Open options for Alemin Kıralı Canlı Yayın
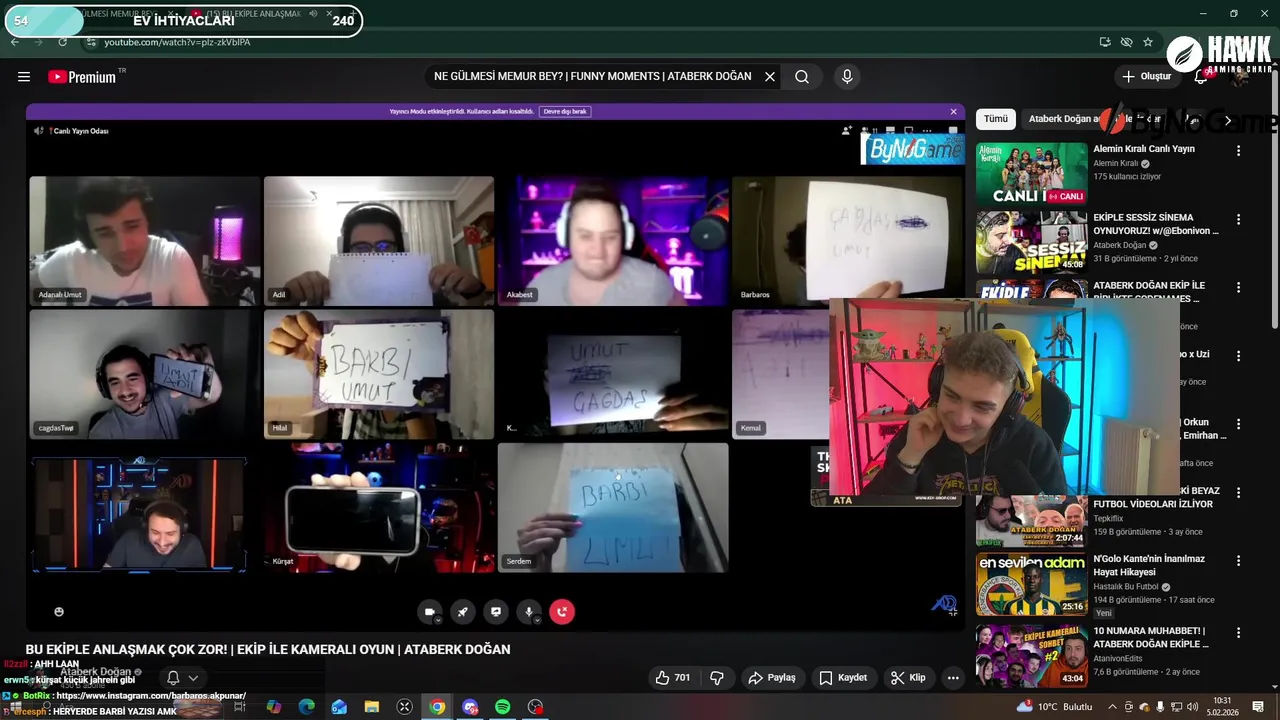 (1238, 151)
